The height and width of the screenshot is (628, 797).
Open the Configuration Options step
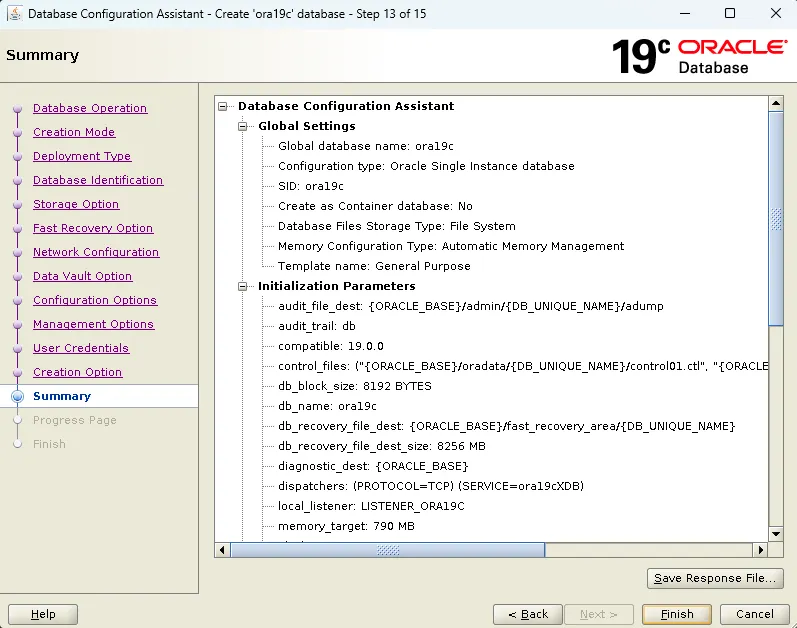[95, 300]
